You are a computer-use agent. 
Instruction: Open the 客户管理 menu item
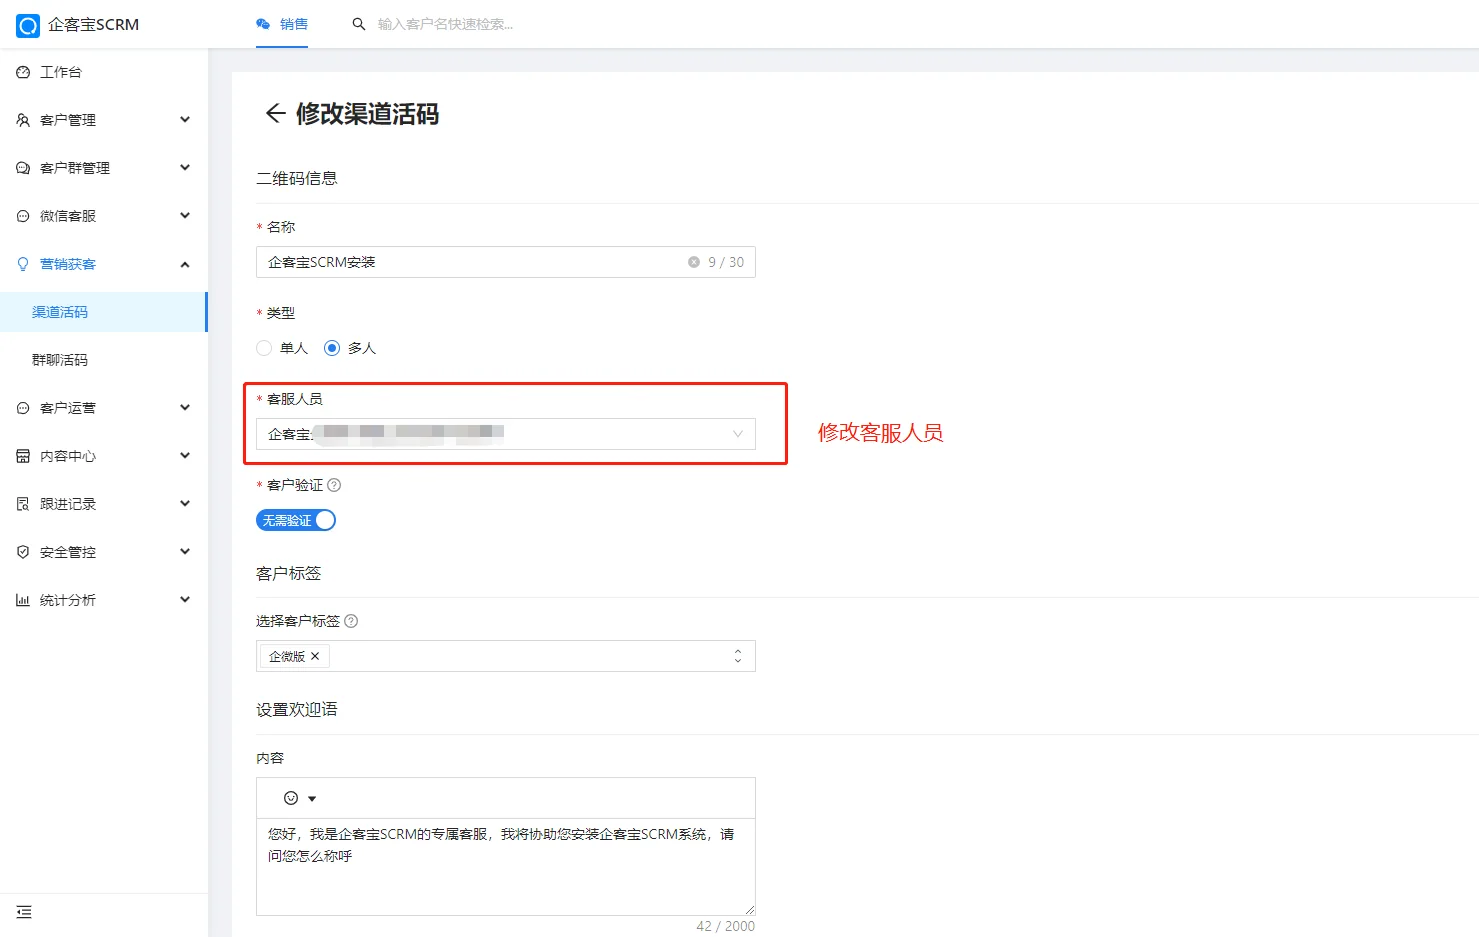(x=104, y=120)
